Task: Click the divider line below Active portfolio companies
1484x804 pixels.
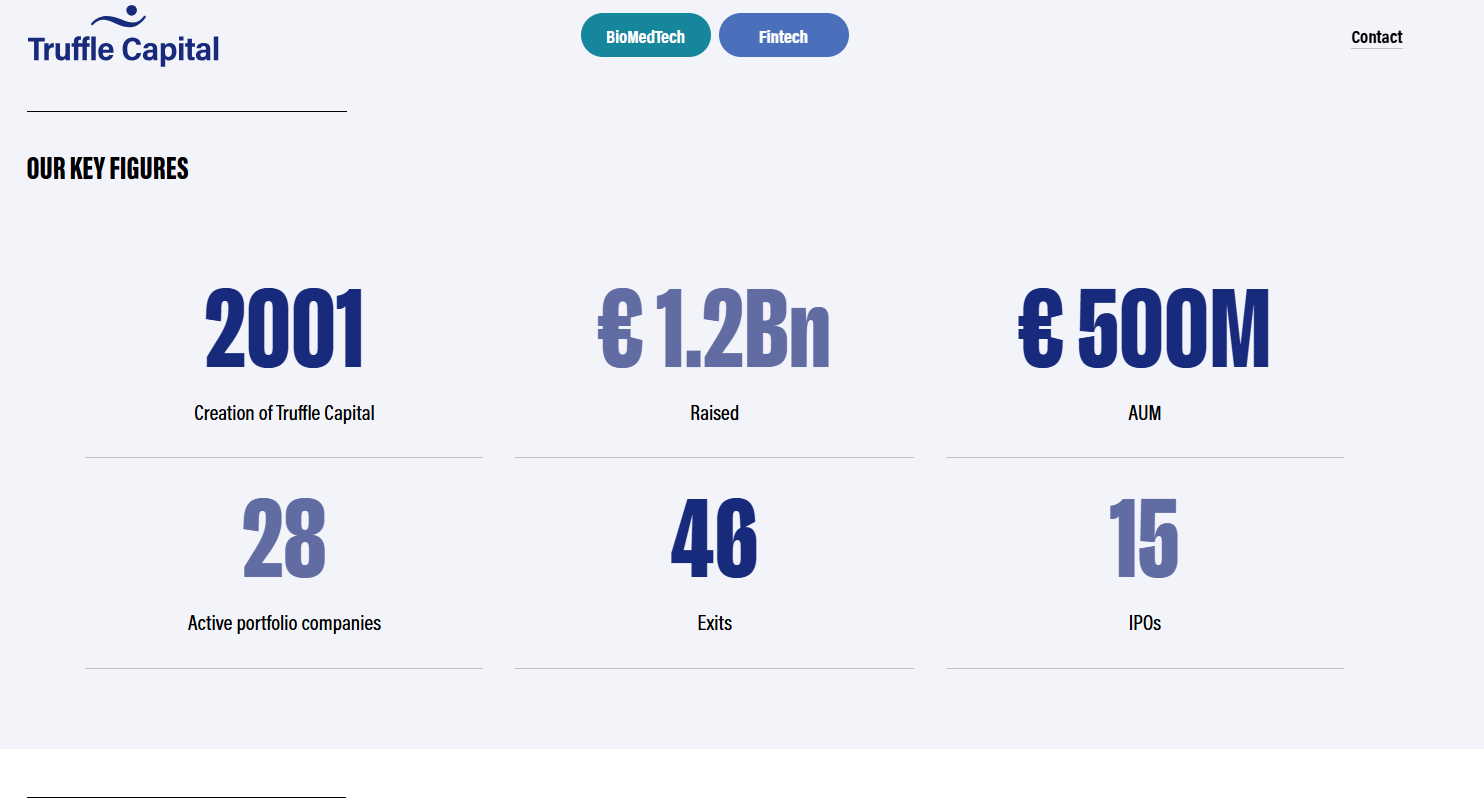Action: click(284, 668)
